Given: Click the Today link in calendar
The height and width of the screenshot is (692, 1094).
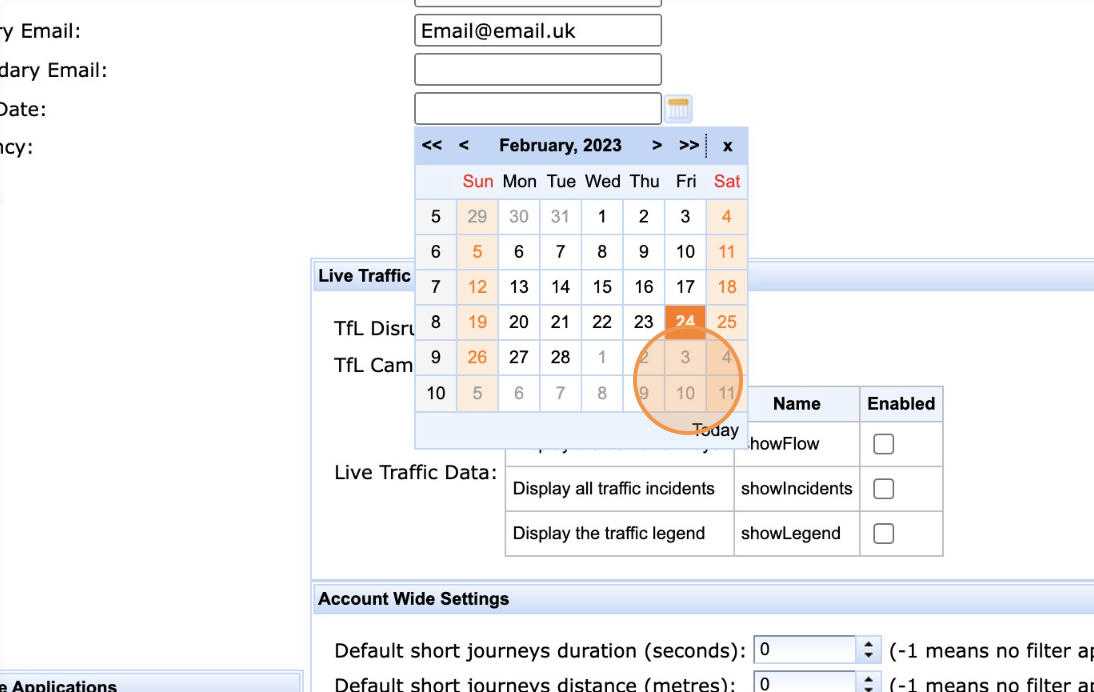Looking at the screenshot, I should tap(715, 430).
